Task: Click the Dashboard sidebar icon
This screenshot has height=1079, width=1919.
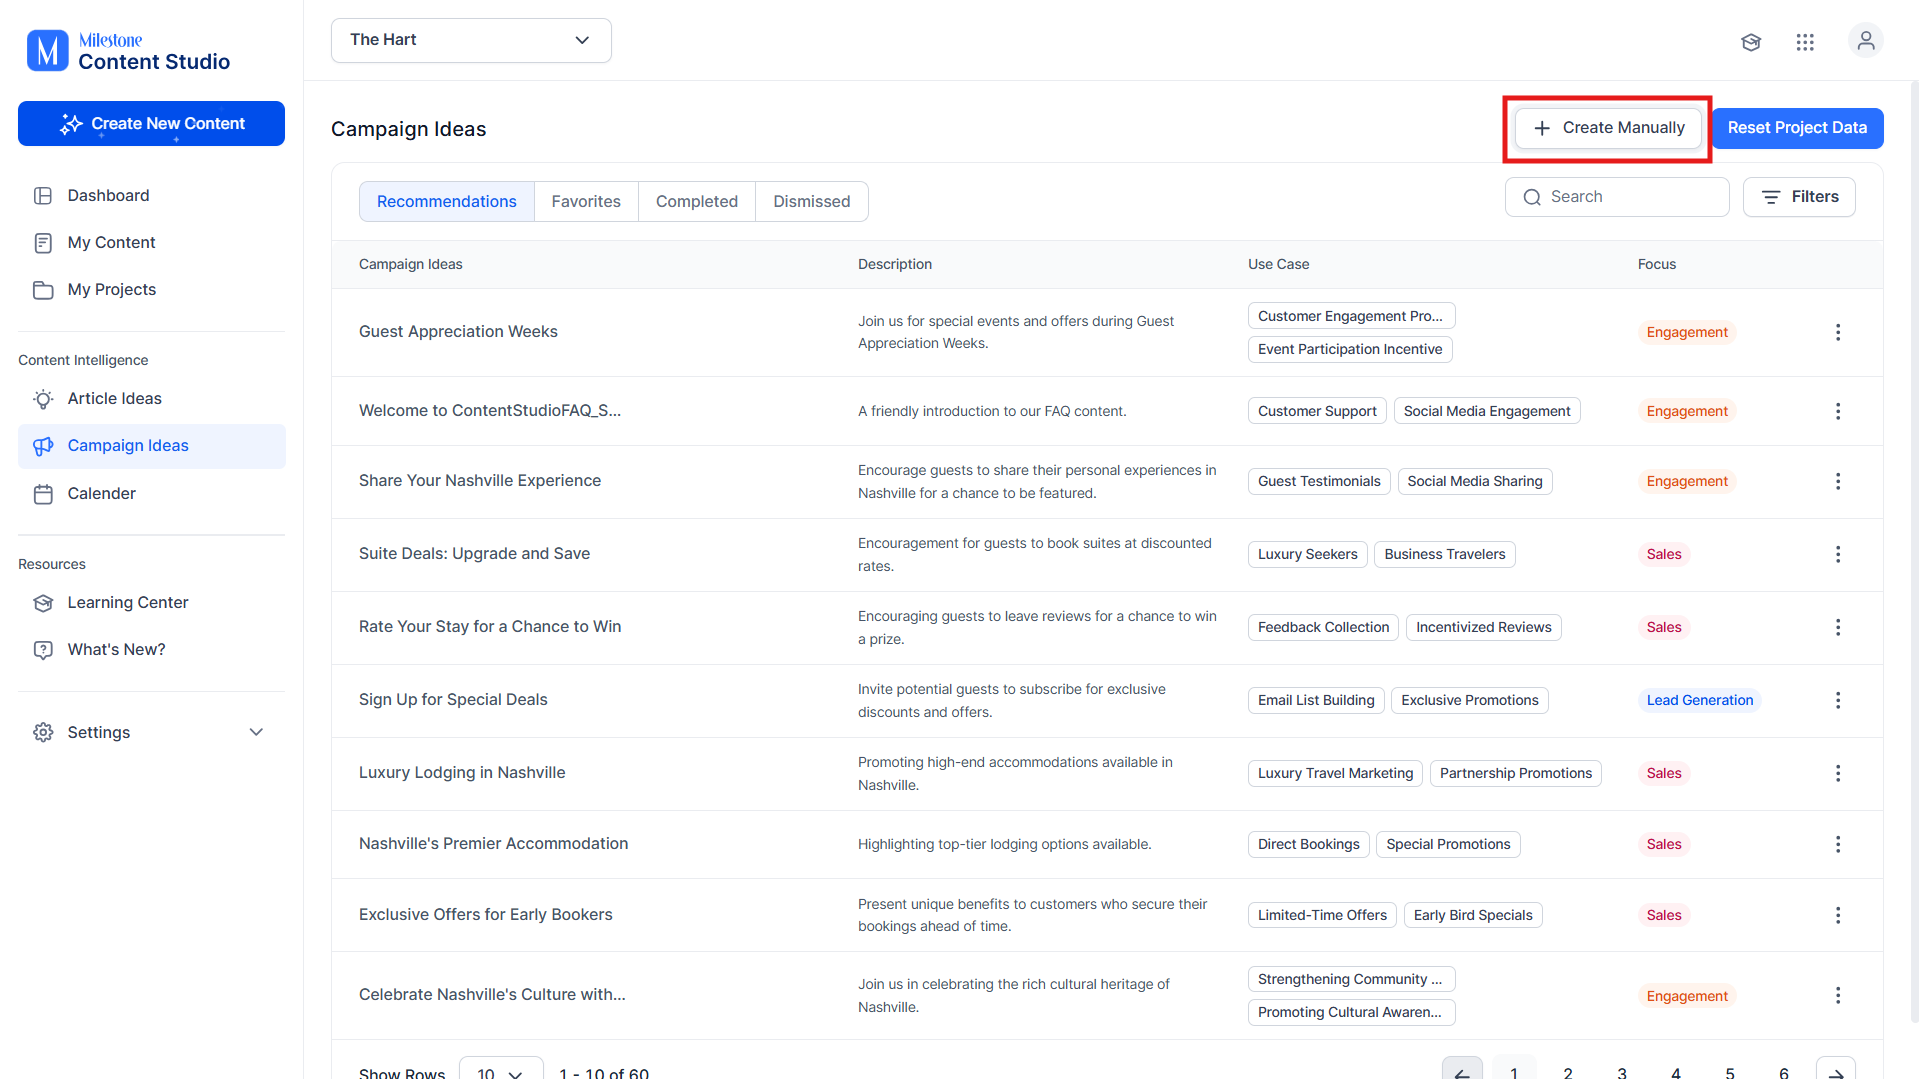Action: click(x=43, y=196)
